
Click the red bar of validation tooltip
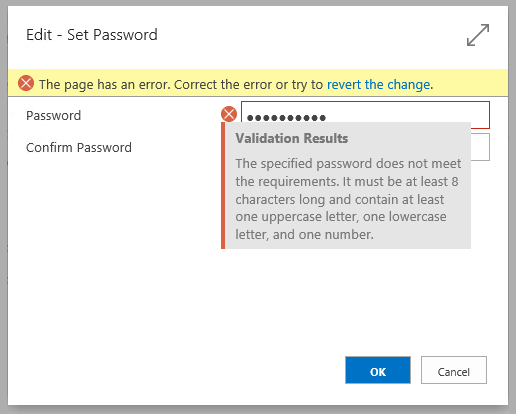[223, 185]
